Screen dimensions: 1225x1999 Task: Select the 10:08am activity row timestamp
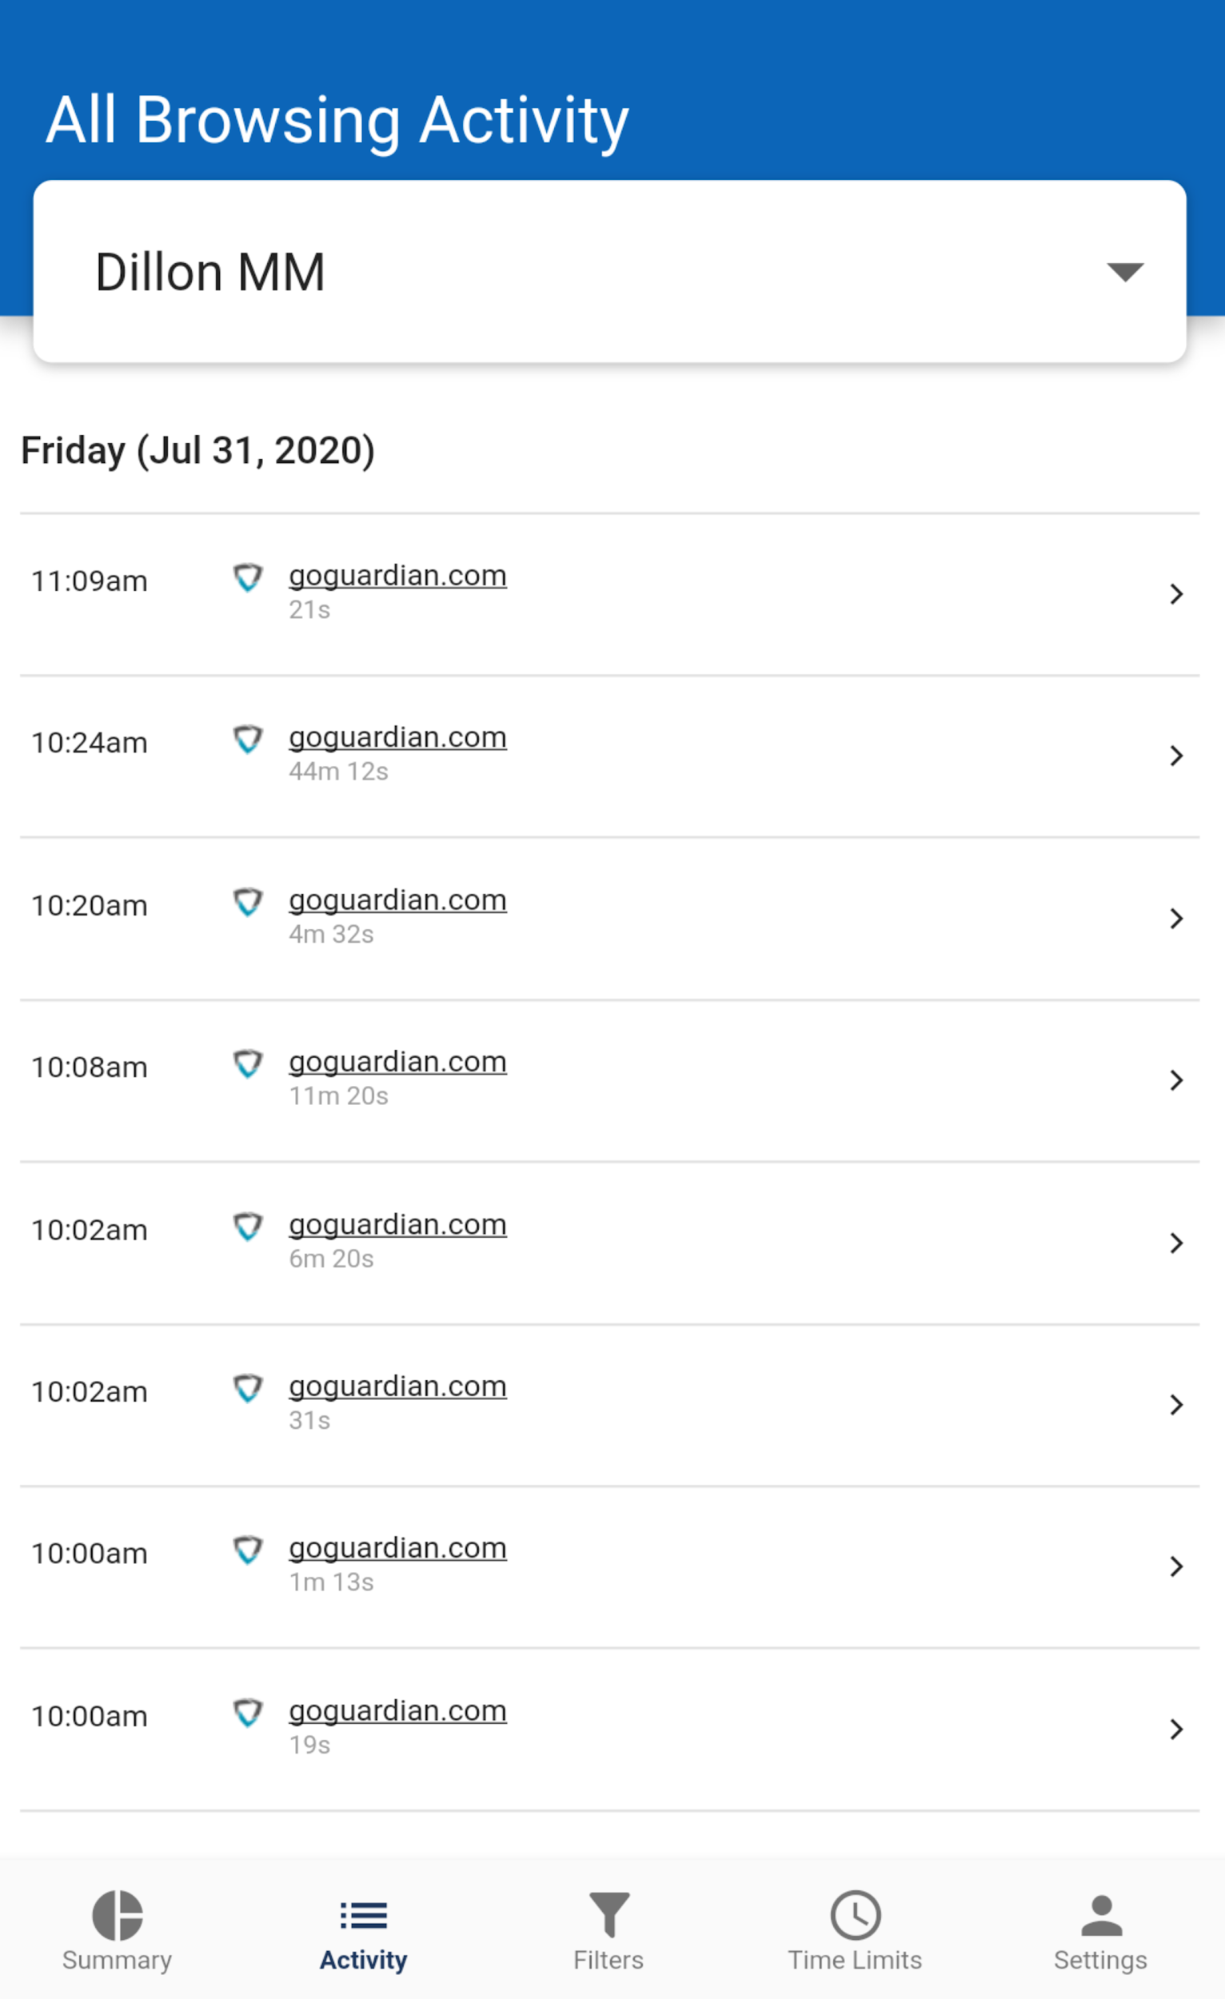click(89, 1067)
